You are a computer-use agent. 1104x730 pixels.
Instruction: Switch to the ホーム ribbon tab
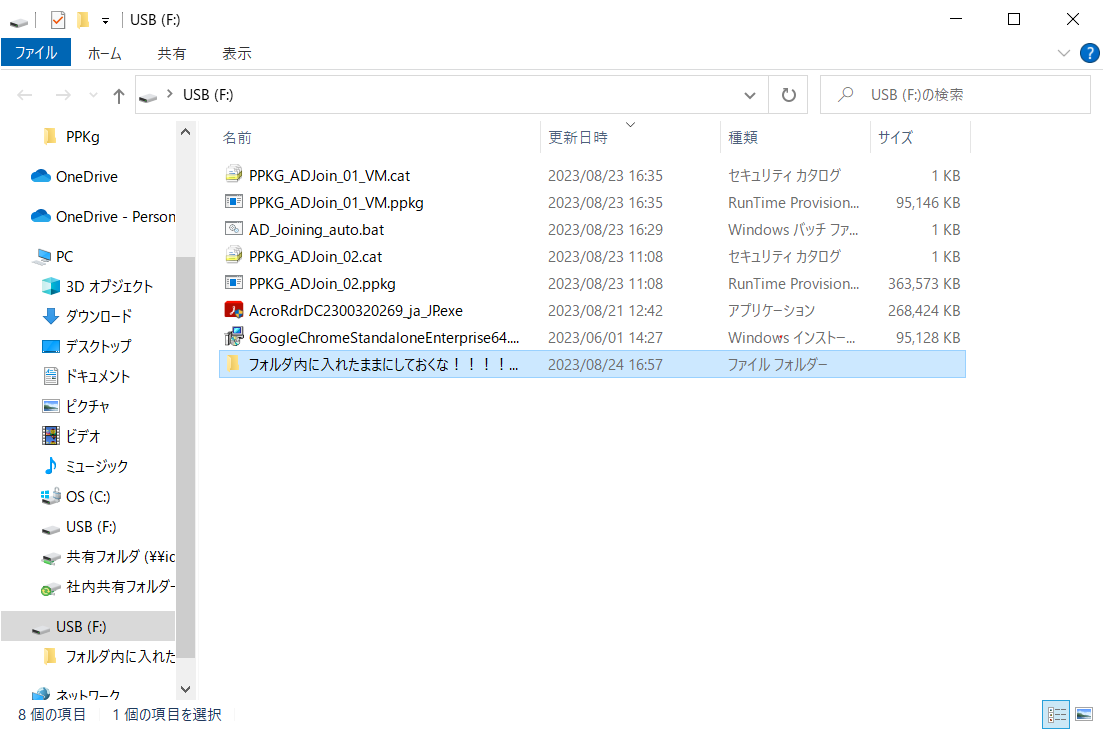(104, 54)
